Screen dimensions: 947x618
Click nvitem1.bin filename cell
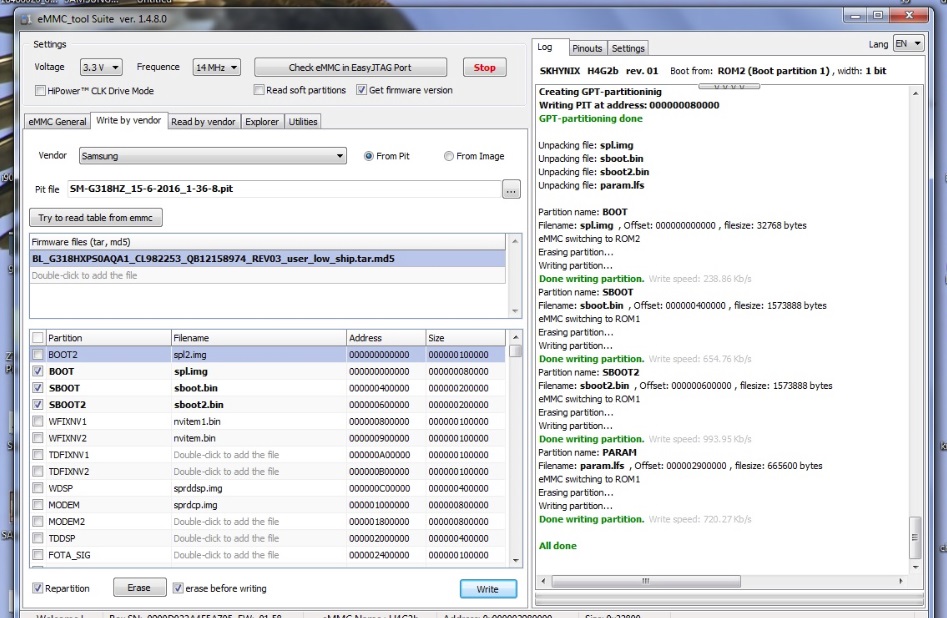[258, 421]
